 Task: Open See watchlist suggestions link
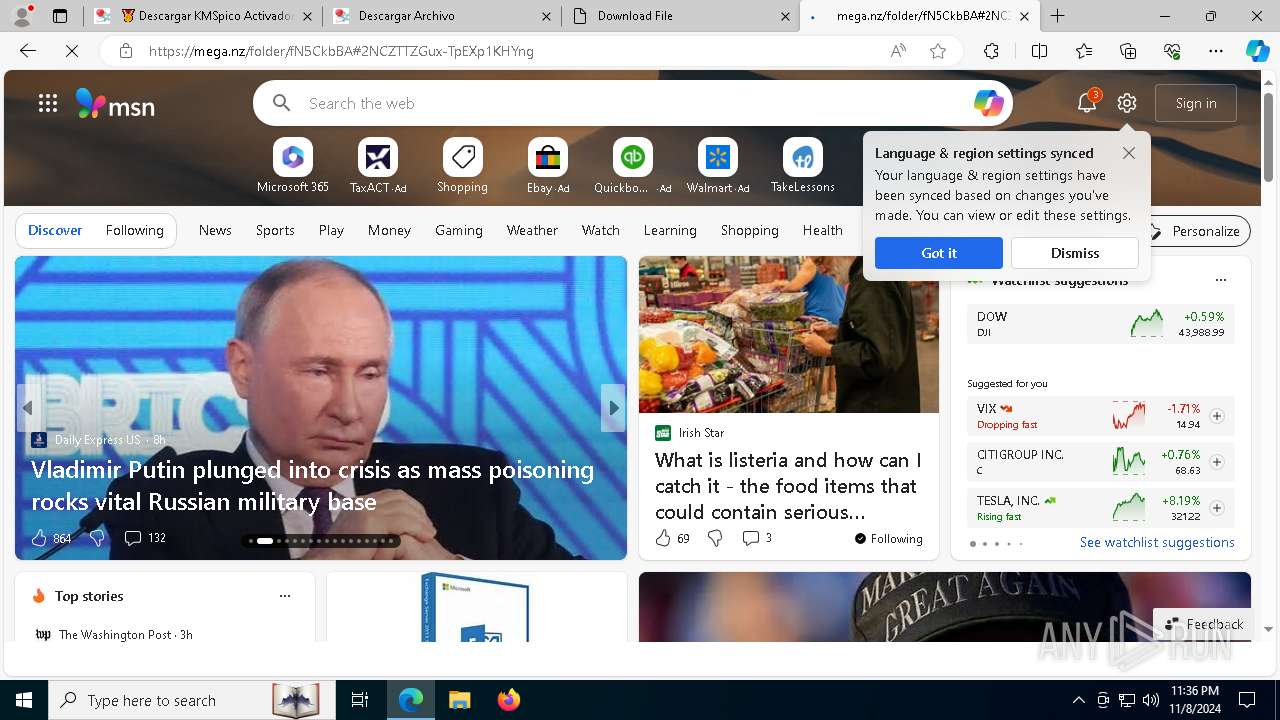1157,542
